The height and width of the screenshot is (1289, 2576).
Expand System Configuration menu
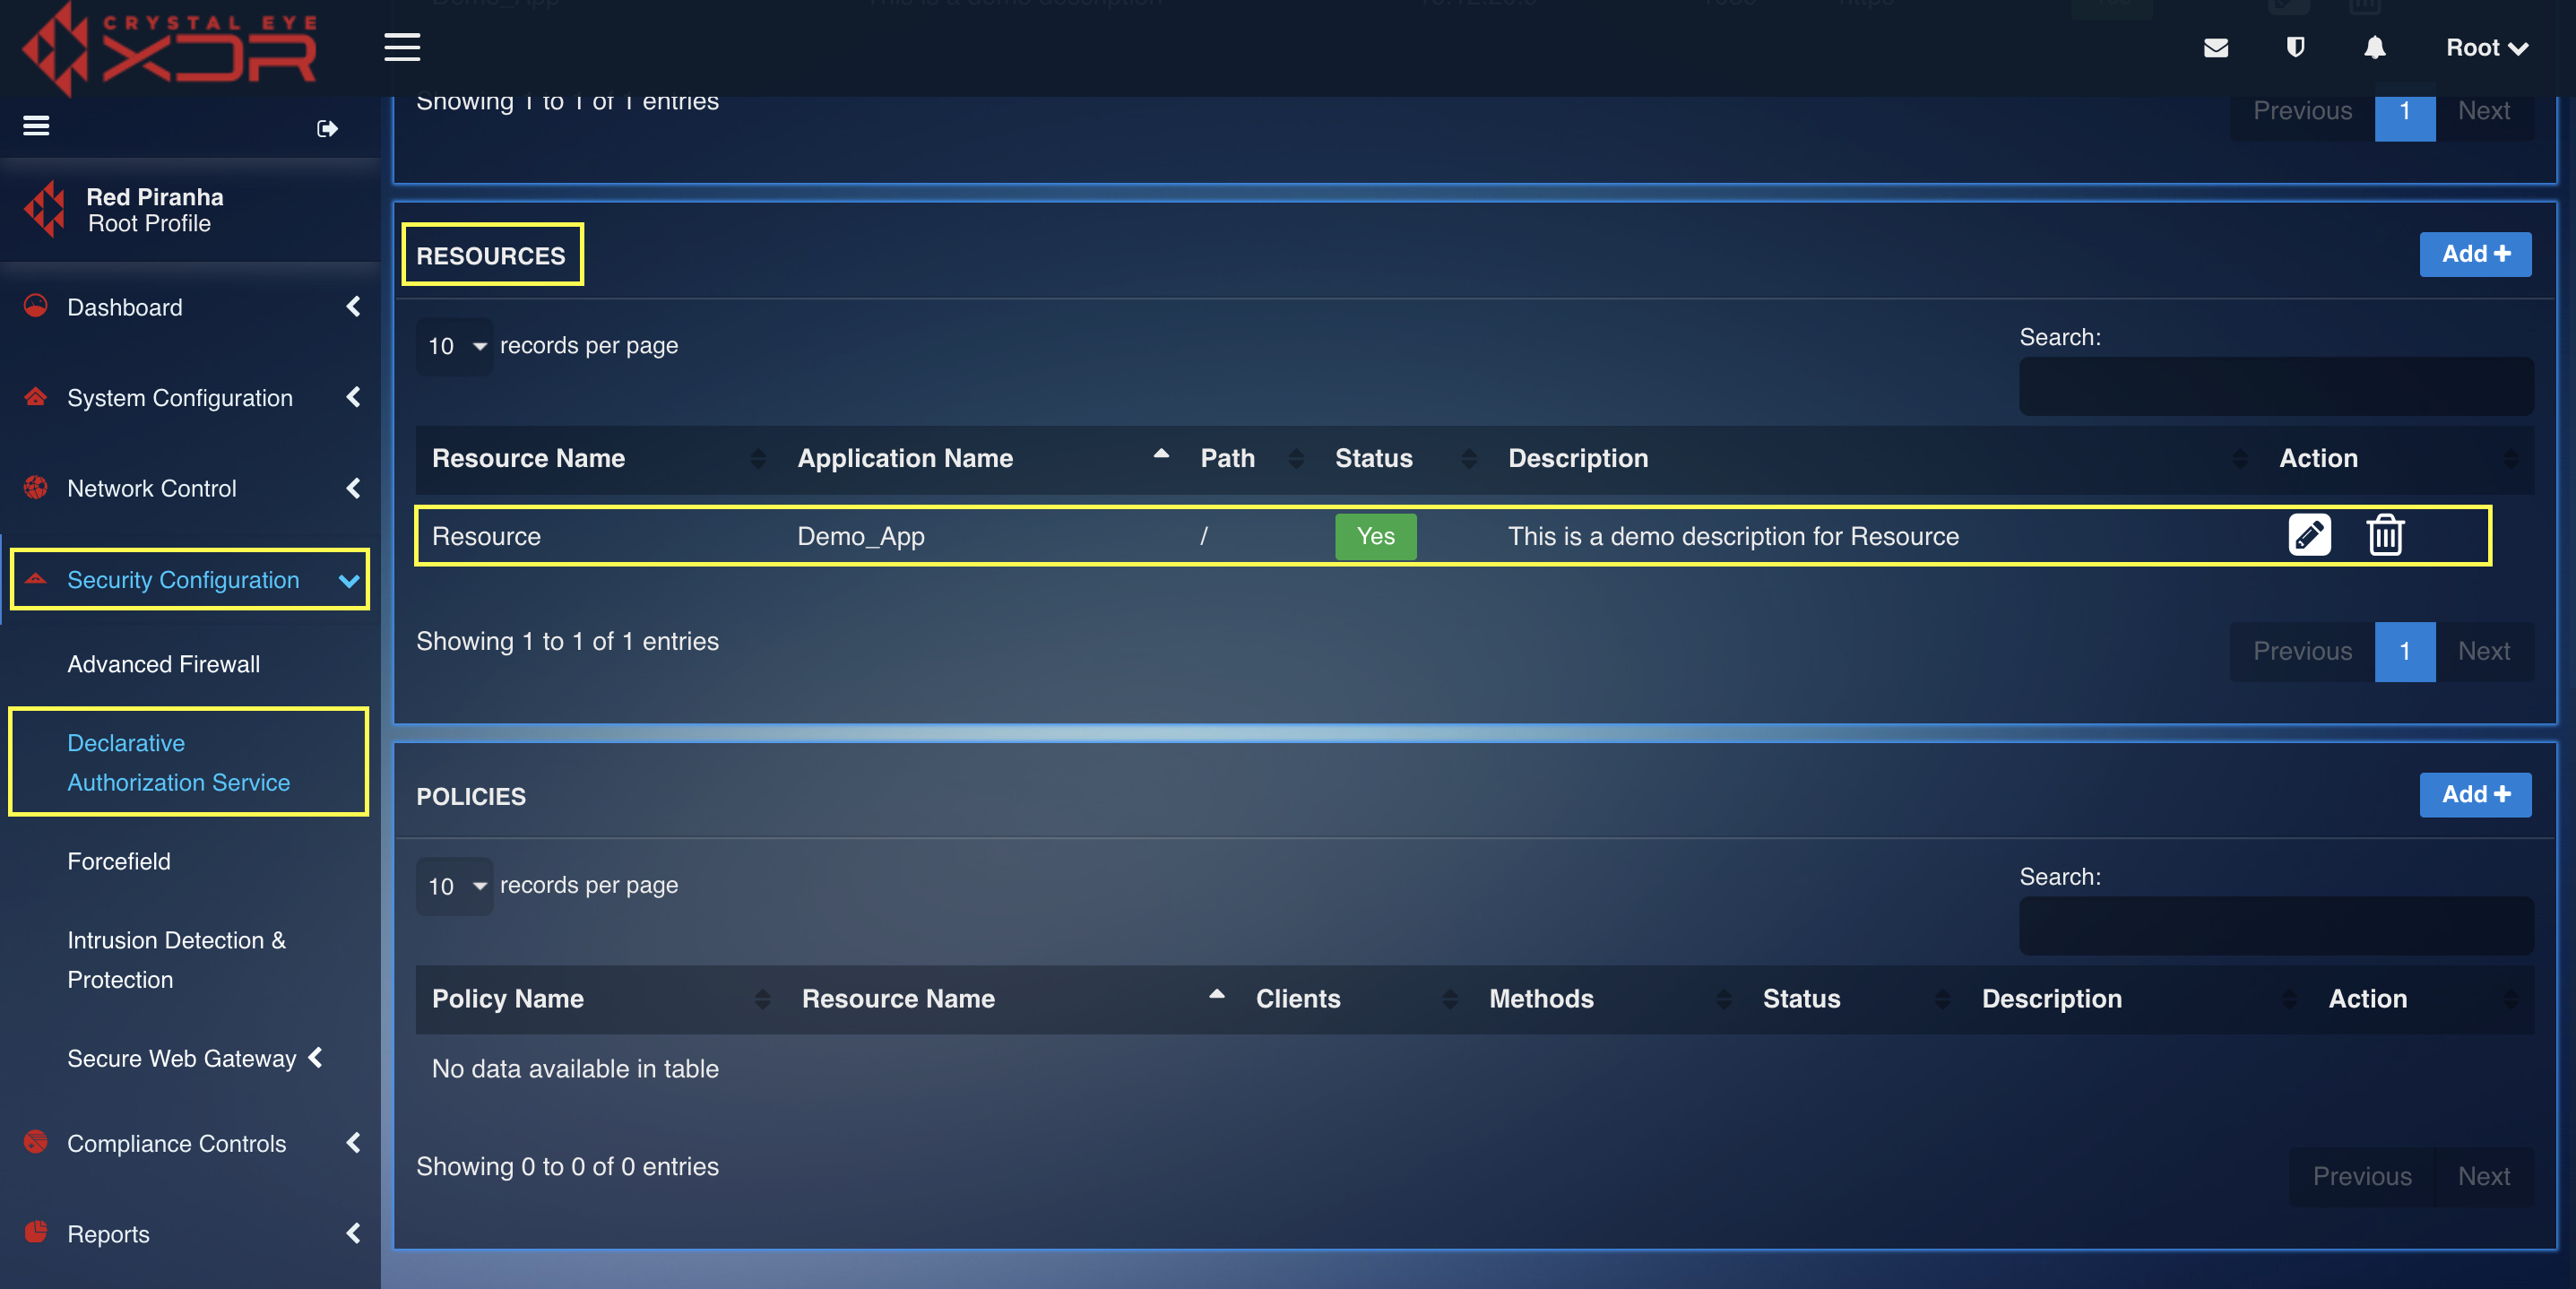(353, 397)
